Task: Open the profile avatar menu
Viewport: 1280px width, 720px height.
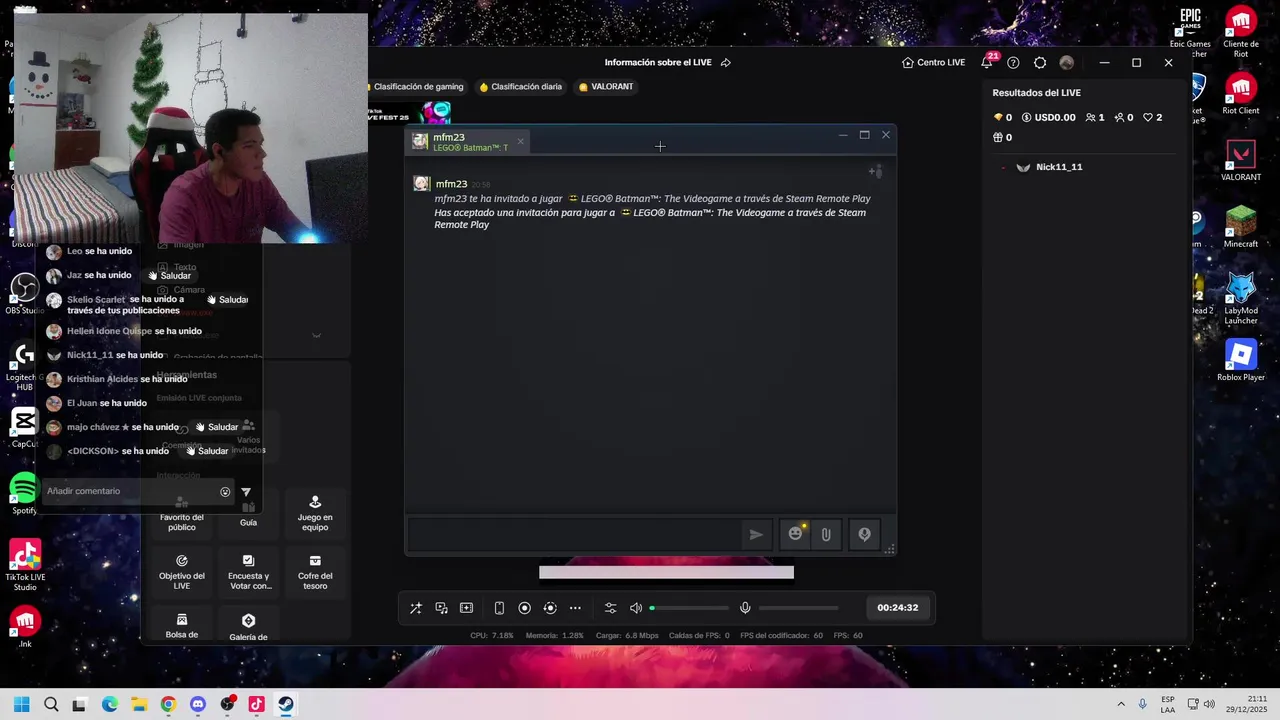Action: [1067, 62]
